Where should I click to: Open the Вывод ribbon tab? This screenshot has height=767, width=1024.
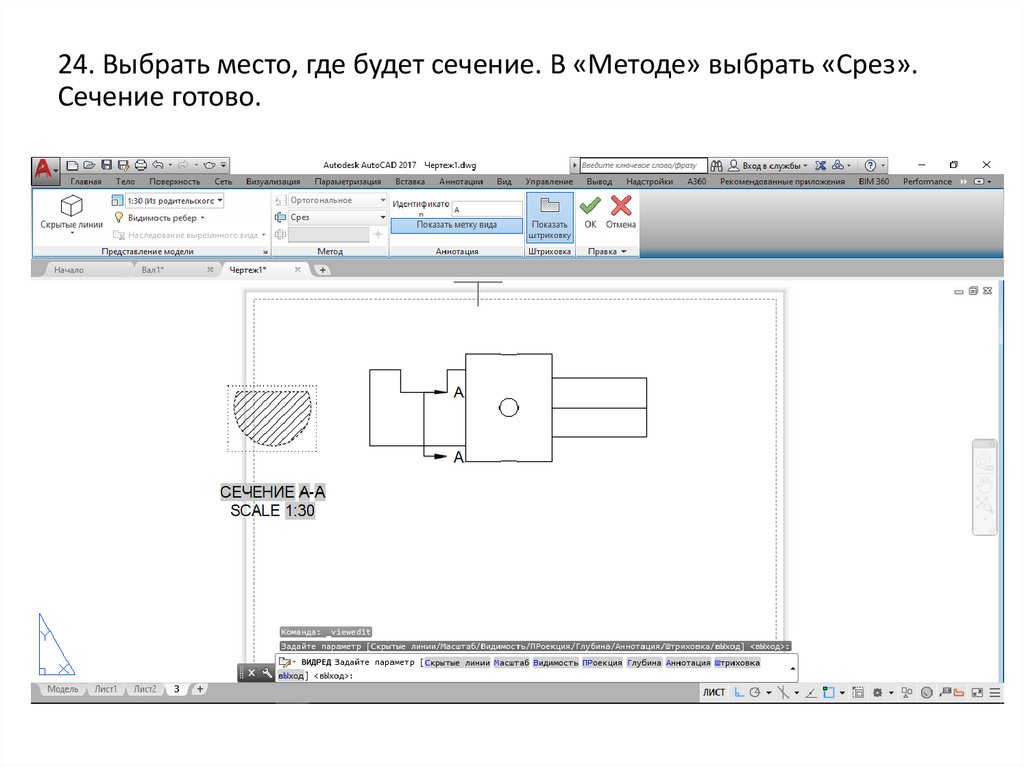[599, 182]
